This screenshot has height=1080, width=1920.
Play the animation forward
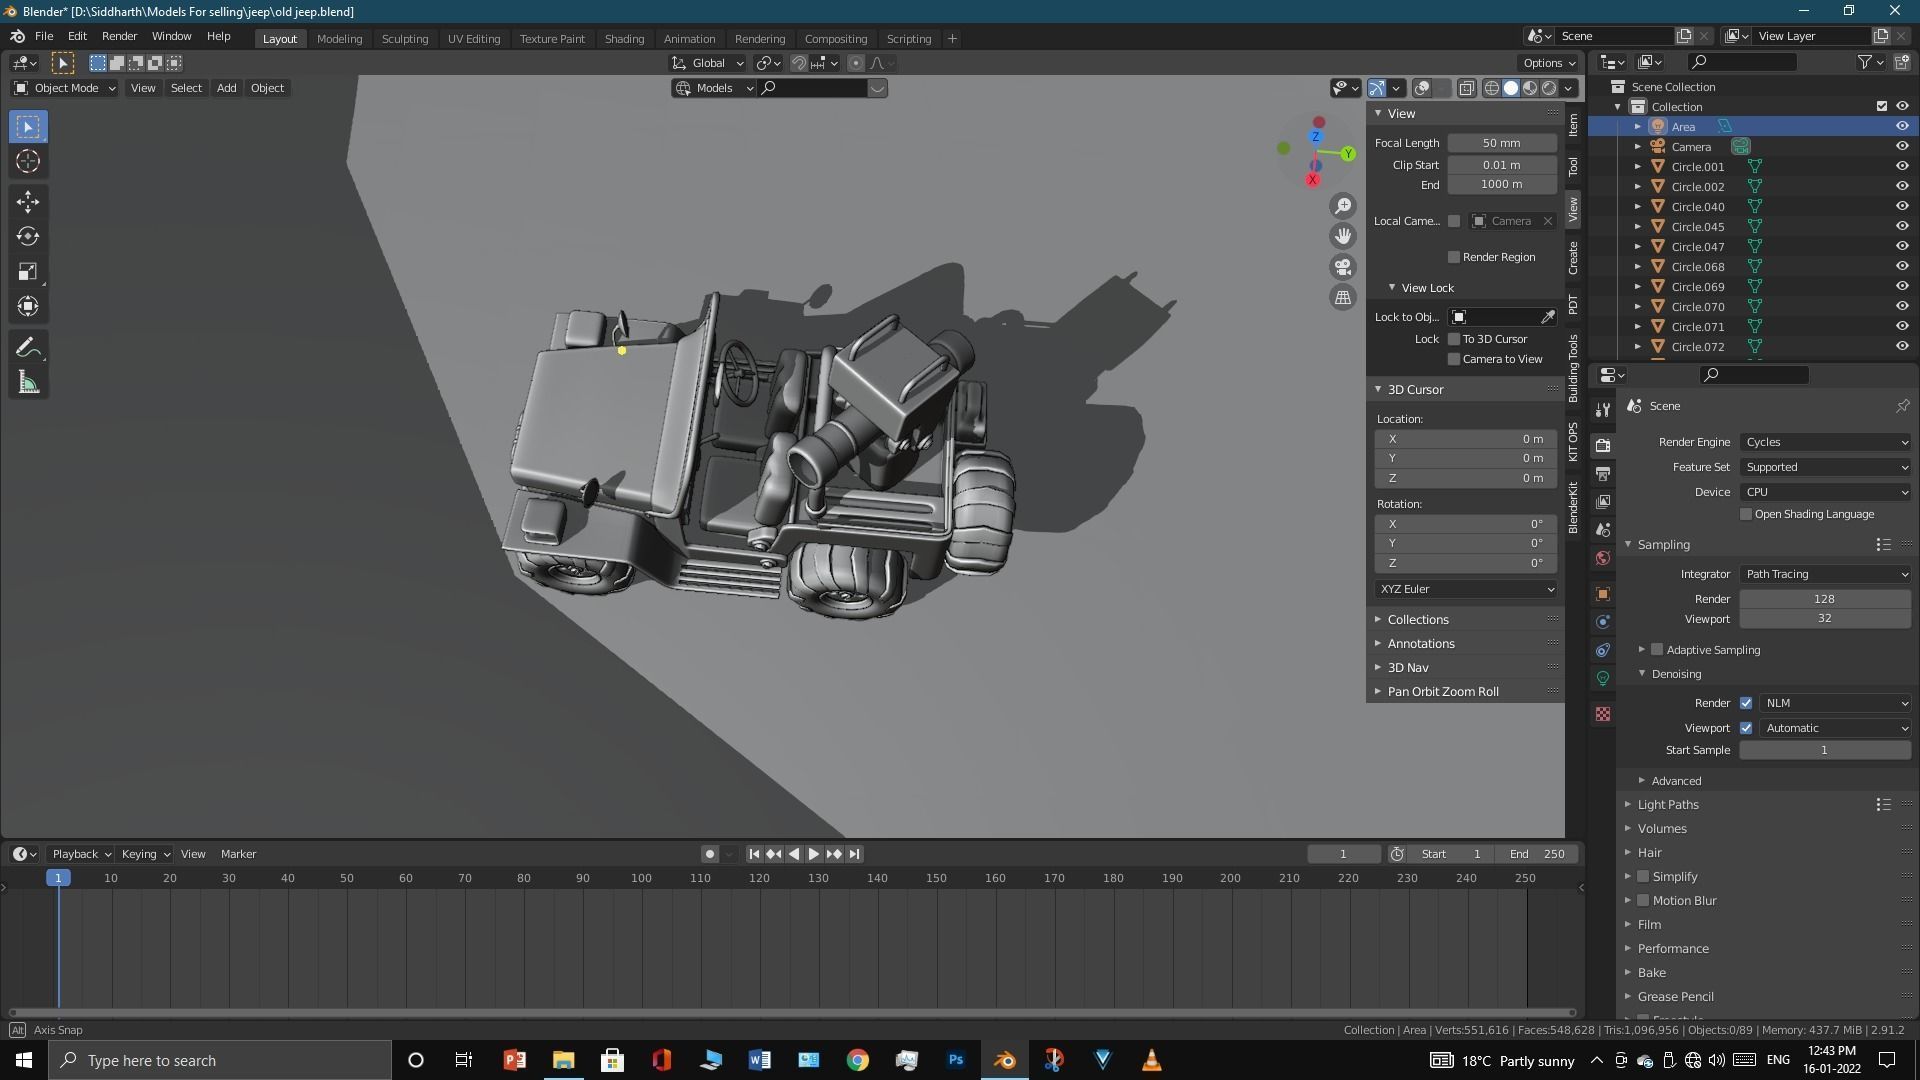[x=814, y=854]
